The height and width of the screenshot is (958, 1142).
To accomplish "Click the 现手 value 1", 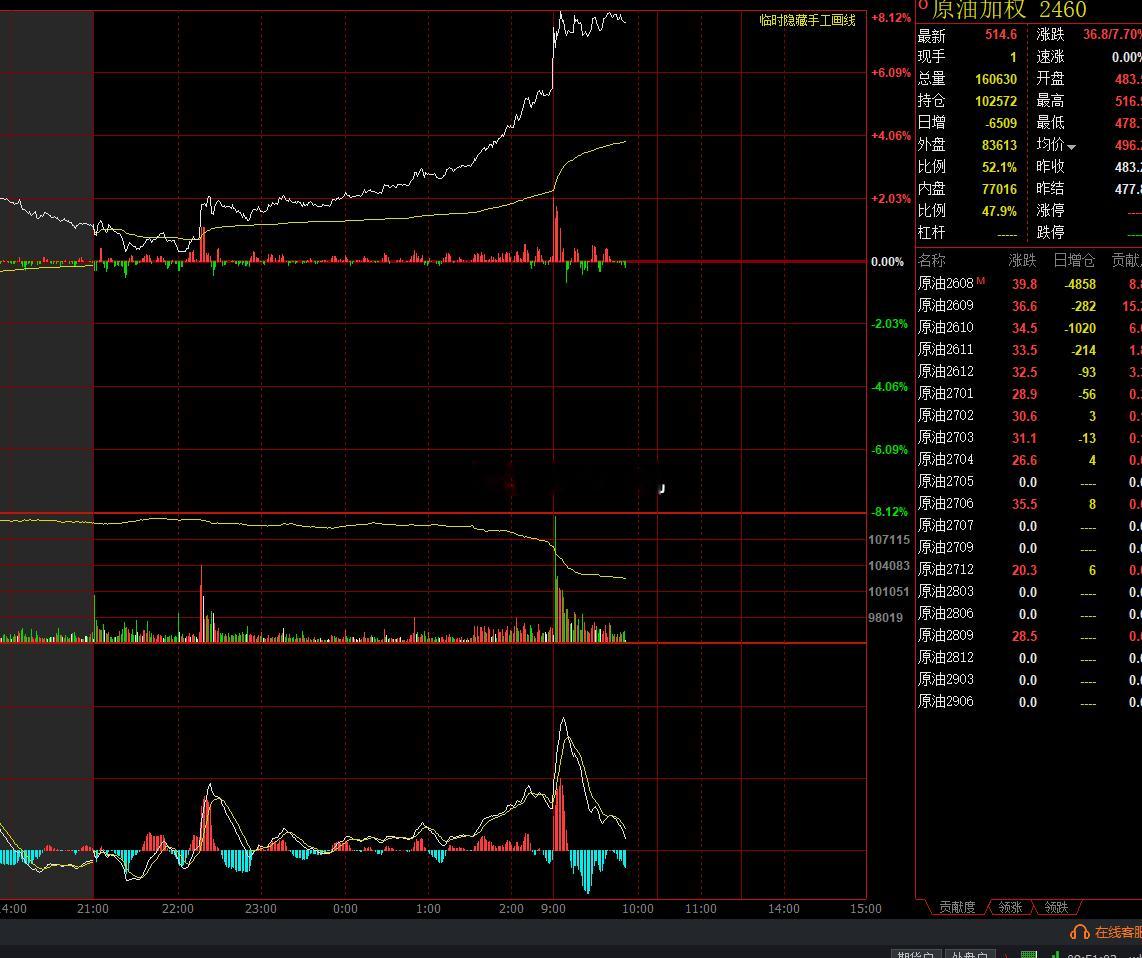I will (1013, 57).
